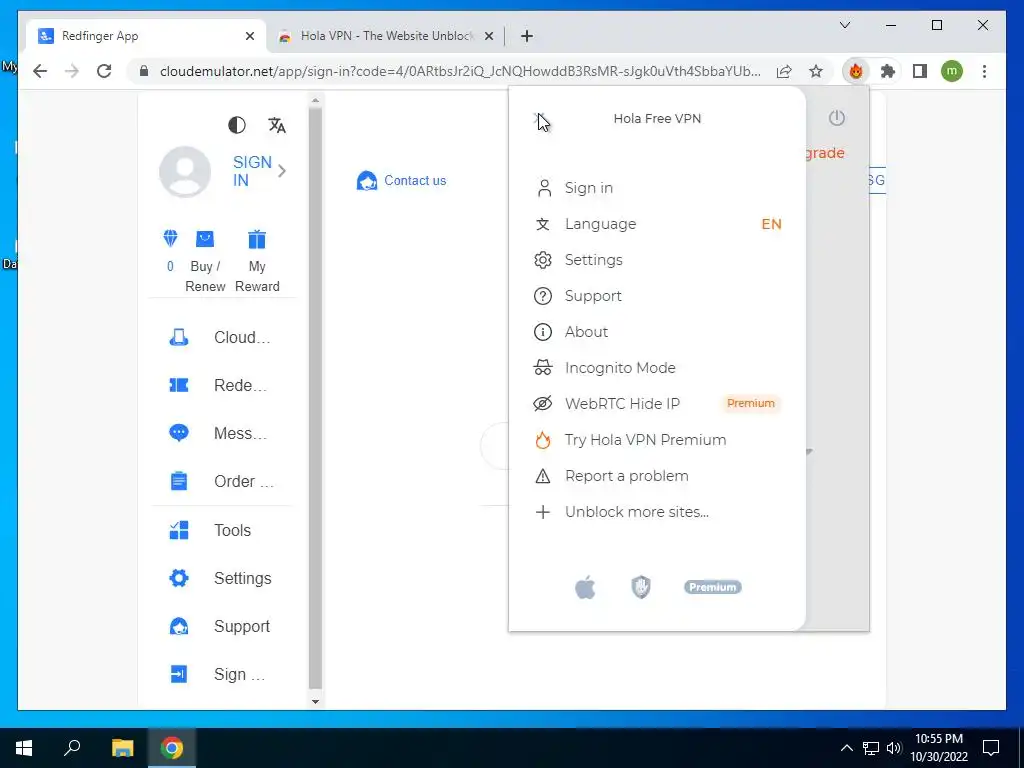Viewport: 1024px width, 768px height.
Task: Click the gray user avatar placeholder
Action: pos(185,171)
